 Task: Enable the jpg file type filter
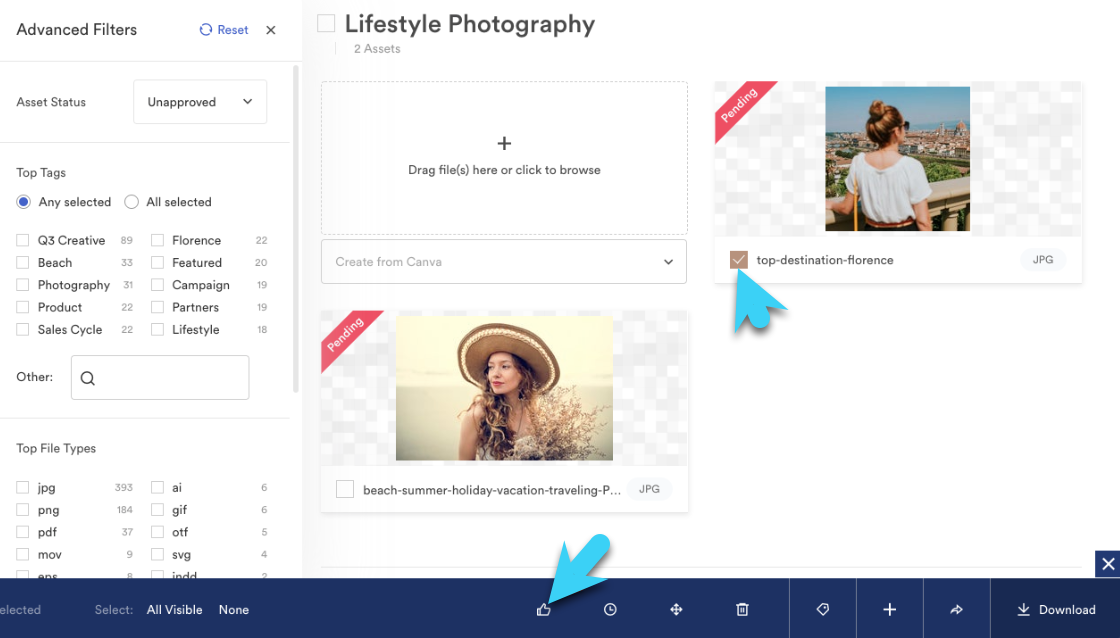(x=22, y=487)
